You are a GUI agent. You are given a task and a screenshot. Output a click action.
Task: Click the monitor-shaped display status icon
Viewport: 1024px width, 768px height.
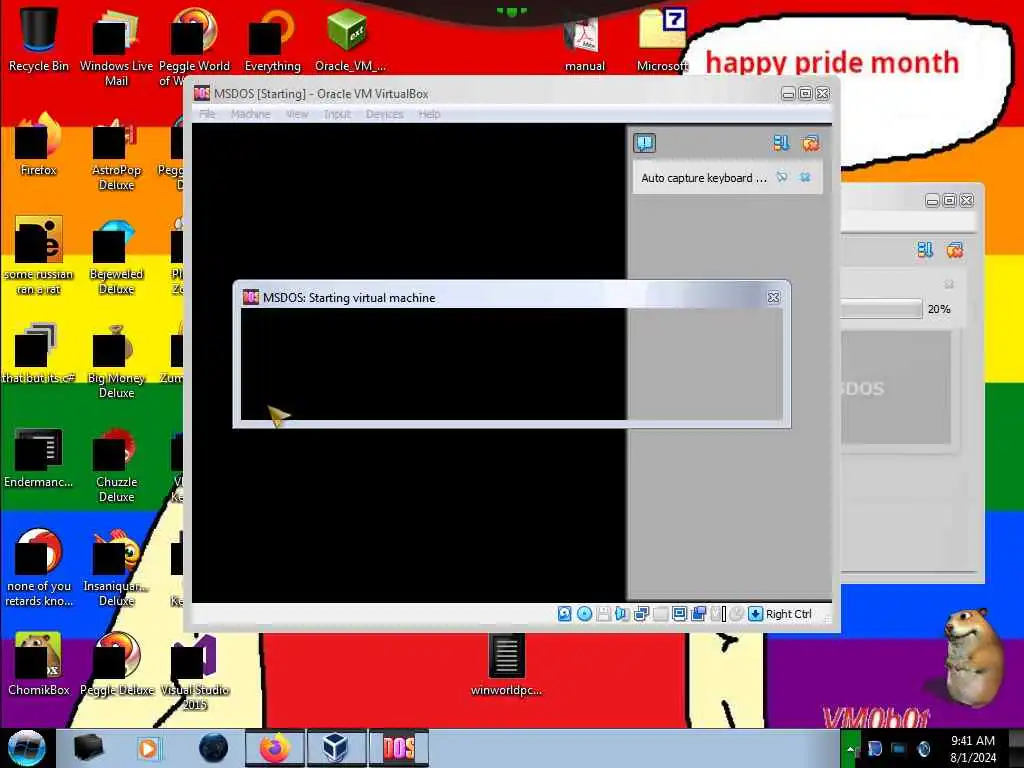tap(679, 614)
